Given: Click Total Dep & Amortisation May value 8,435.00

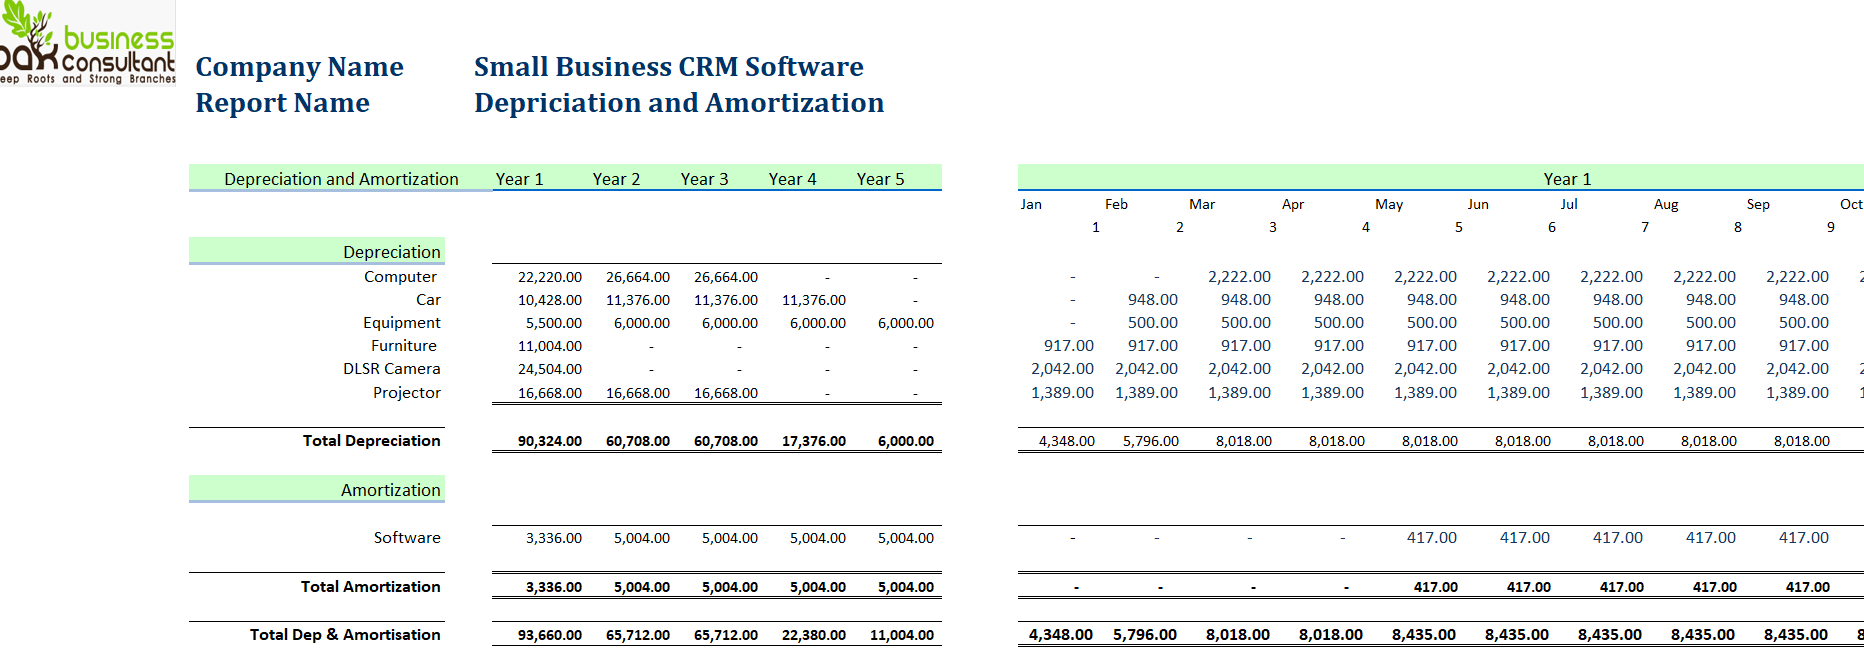Looking at the screenshot, I should point(1423,635).
